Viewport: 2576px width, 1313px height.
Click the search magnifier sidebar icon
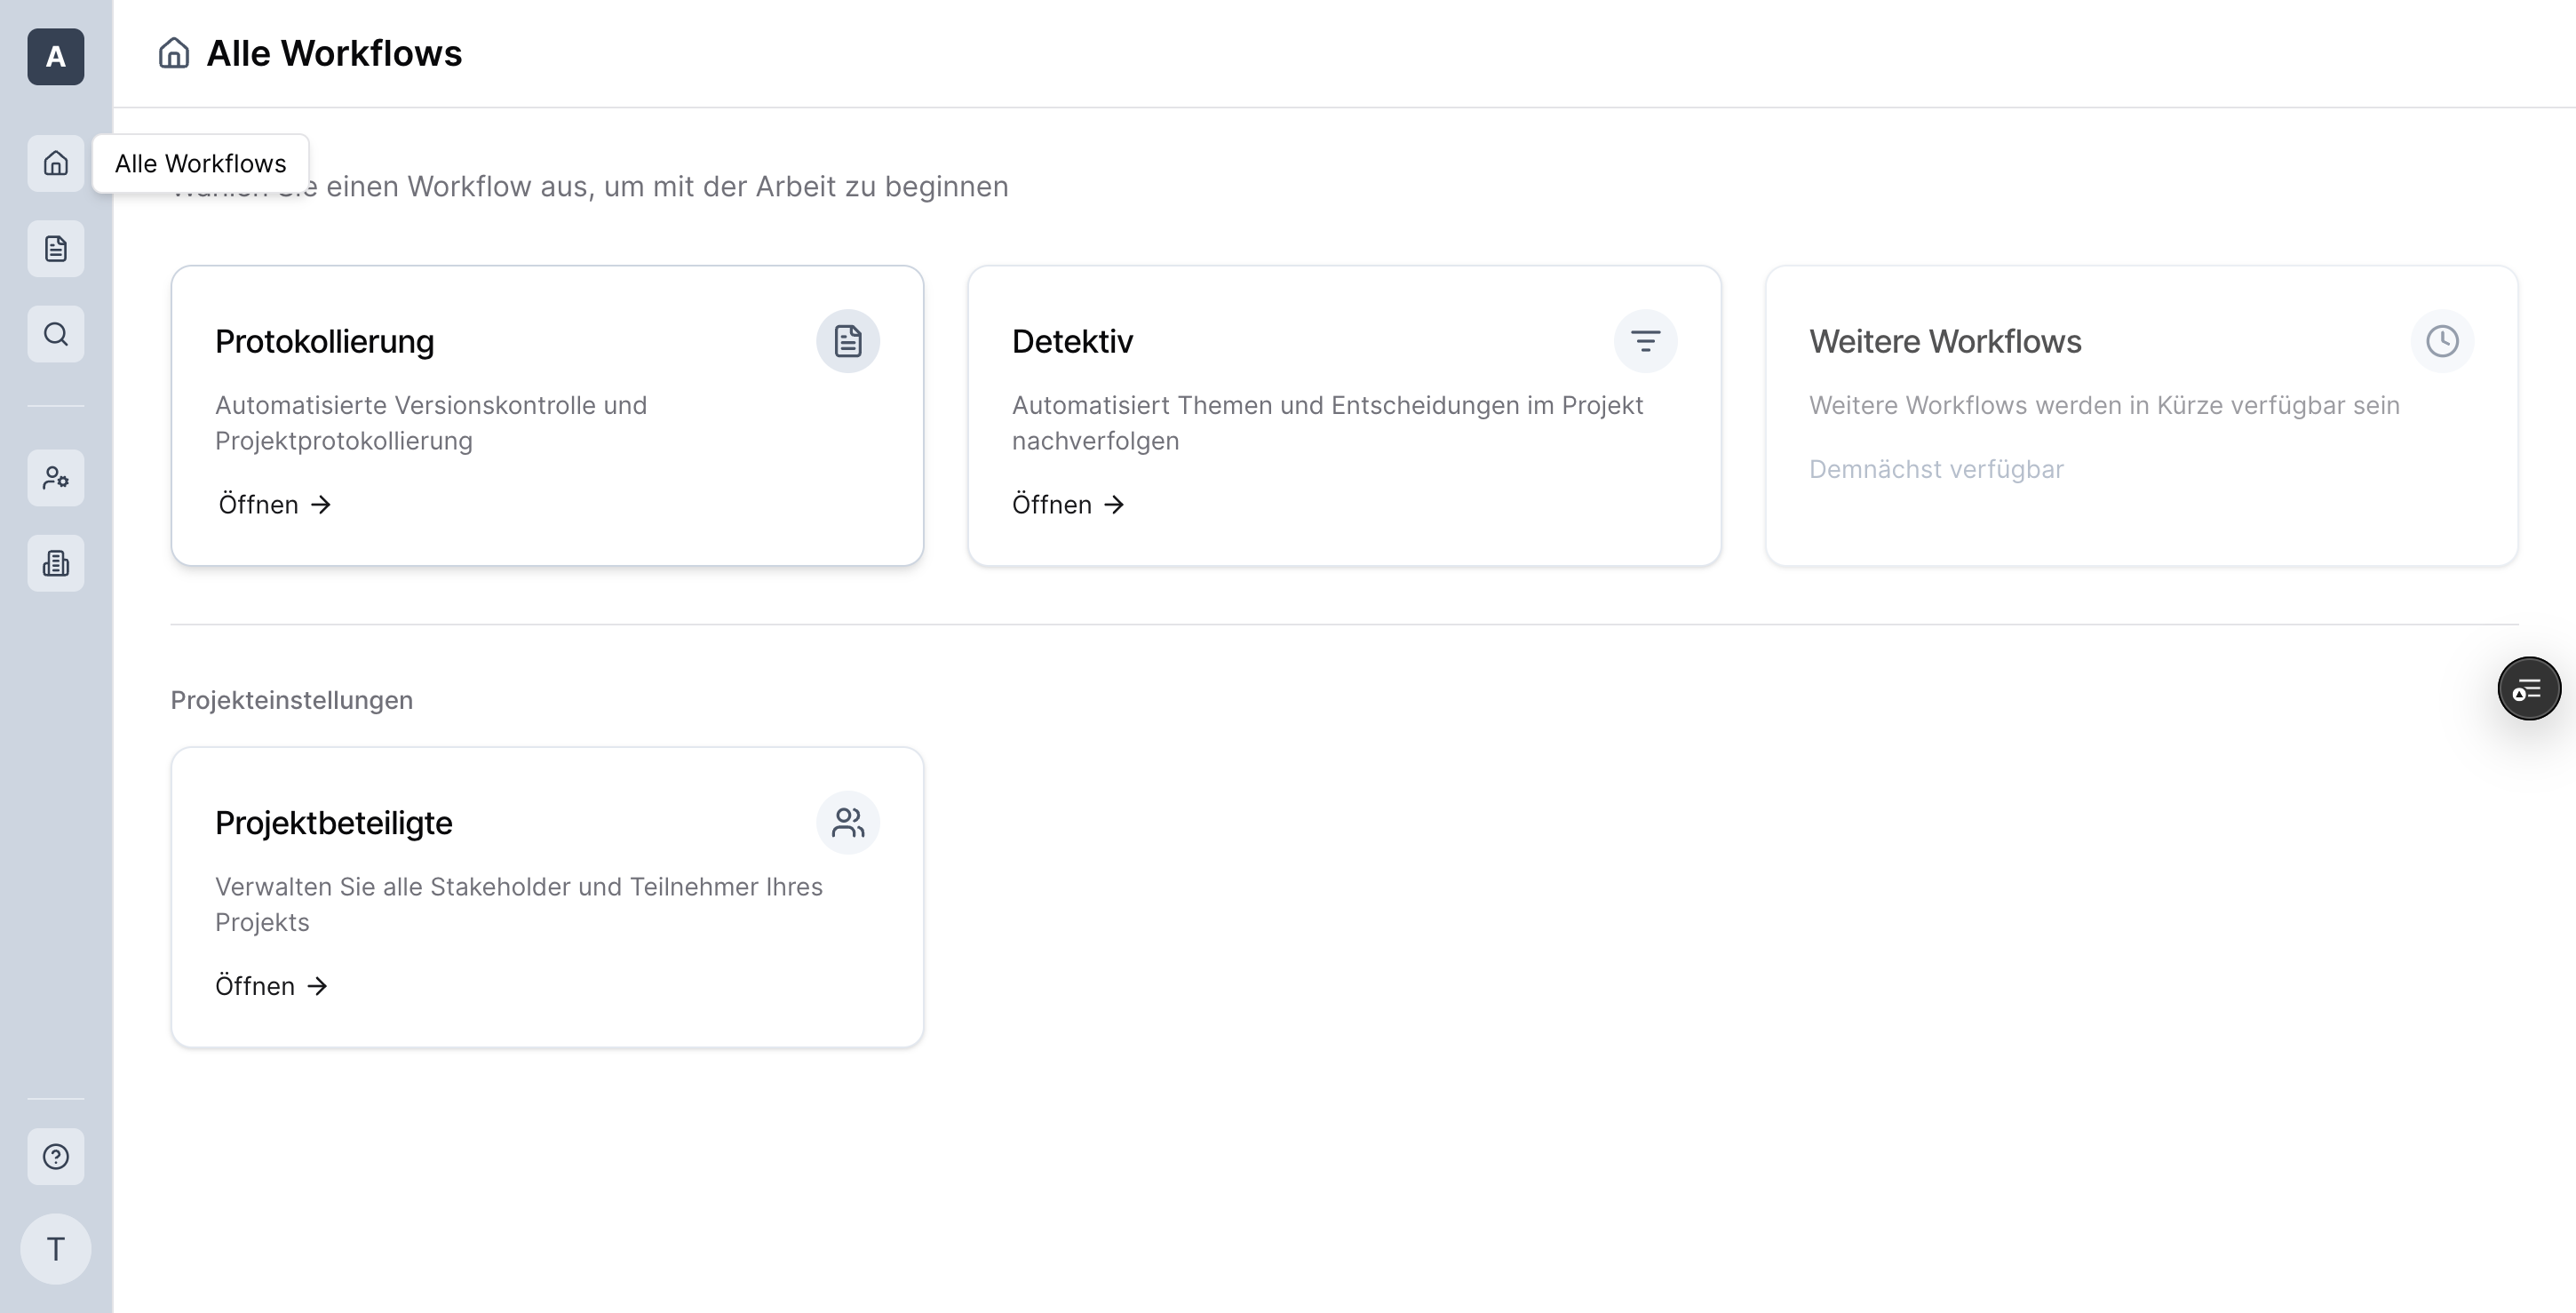(56, 334)
